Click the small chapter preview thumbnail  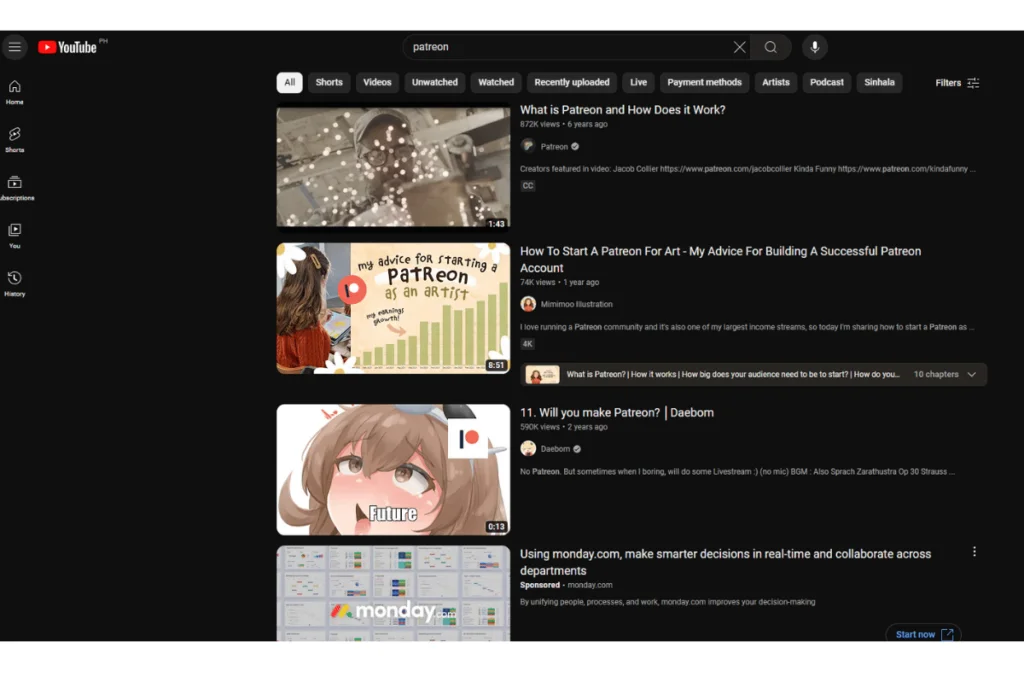pyautogui.click(x=542, y=375)
